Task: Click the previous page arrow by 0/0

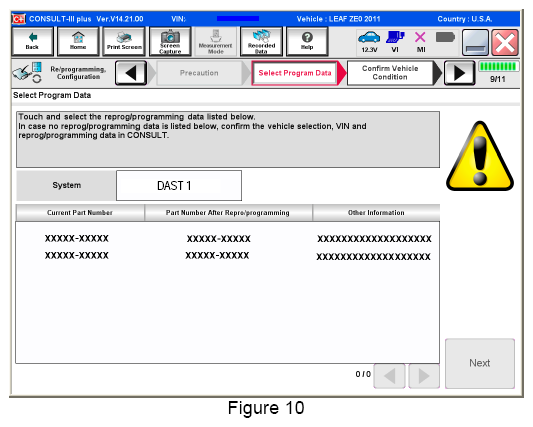Action: coord(390,376)
